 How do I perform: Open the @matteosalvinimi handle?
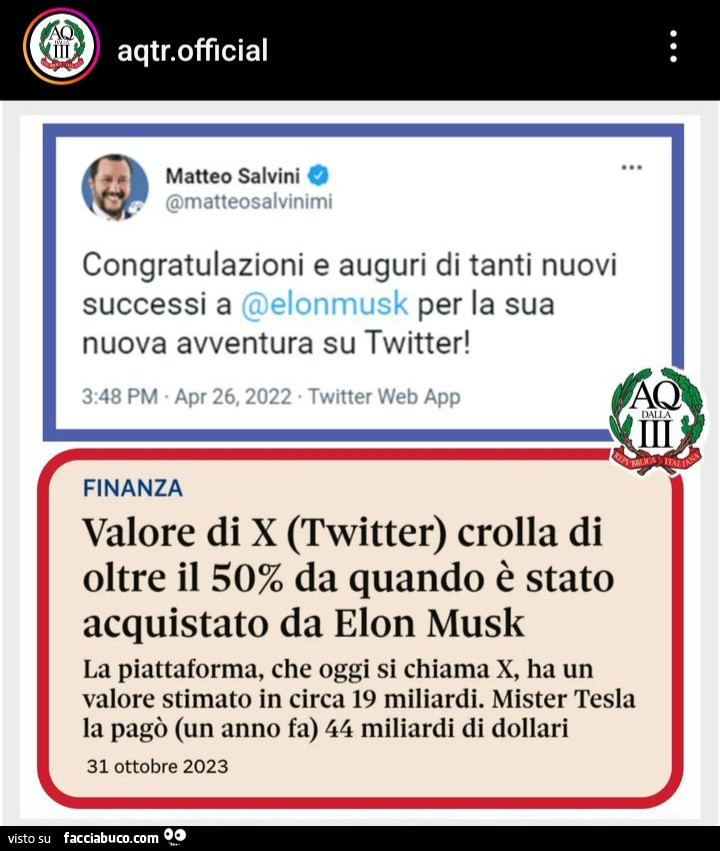(x=249, y=201)
